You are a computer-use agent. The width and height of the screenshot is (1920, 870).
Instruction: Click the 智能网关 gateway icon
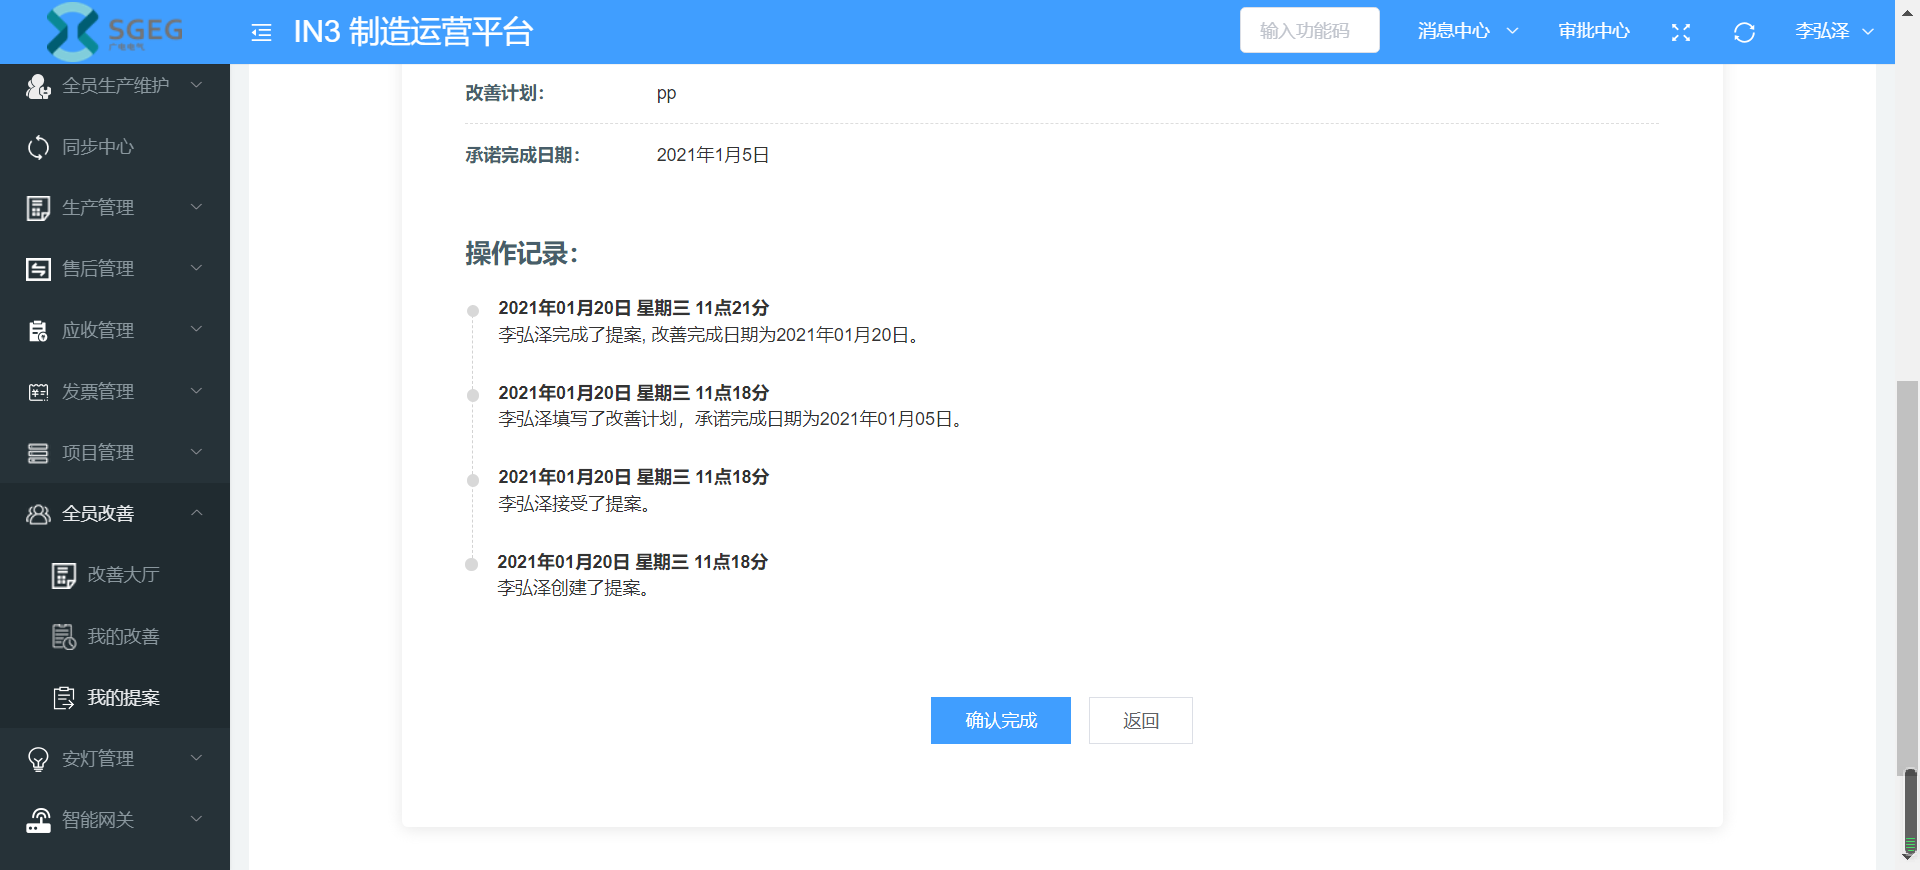[38, 820]
